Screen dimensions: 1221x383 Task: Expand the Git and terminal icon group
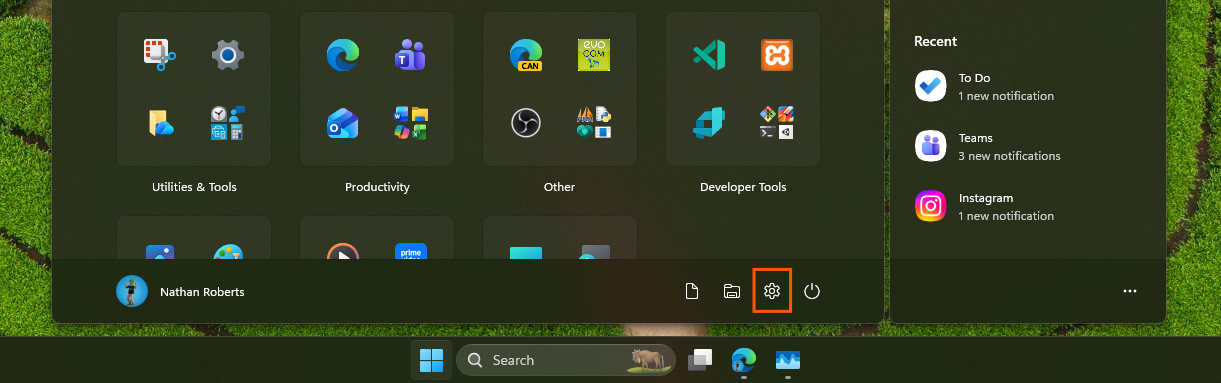coord(777,122)
